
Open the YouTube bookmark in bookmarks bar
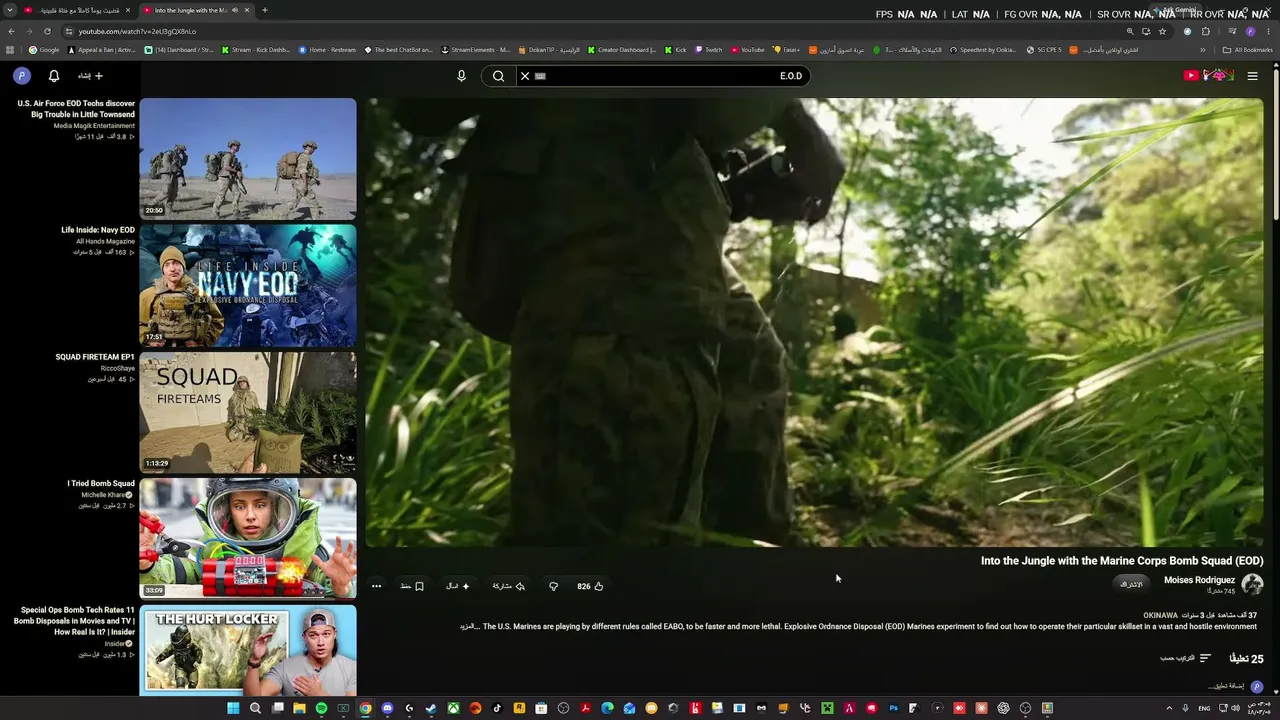coord(748,50)
